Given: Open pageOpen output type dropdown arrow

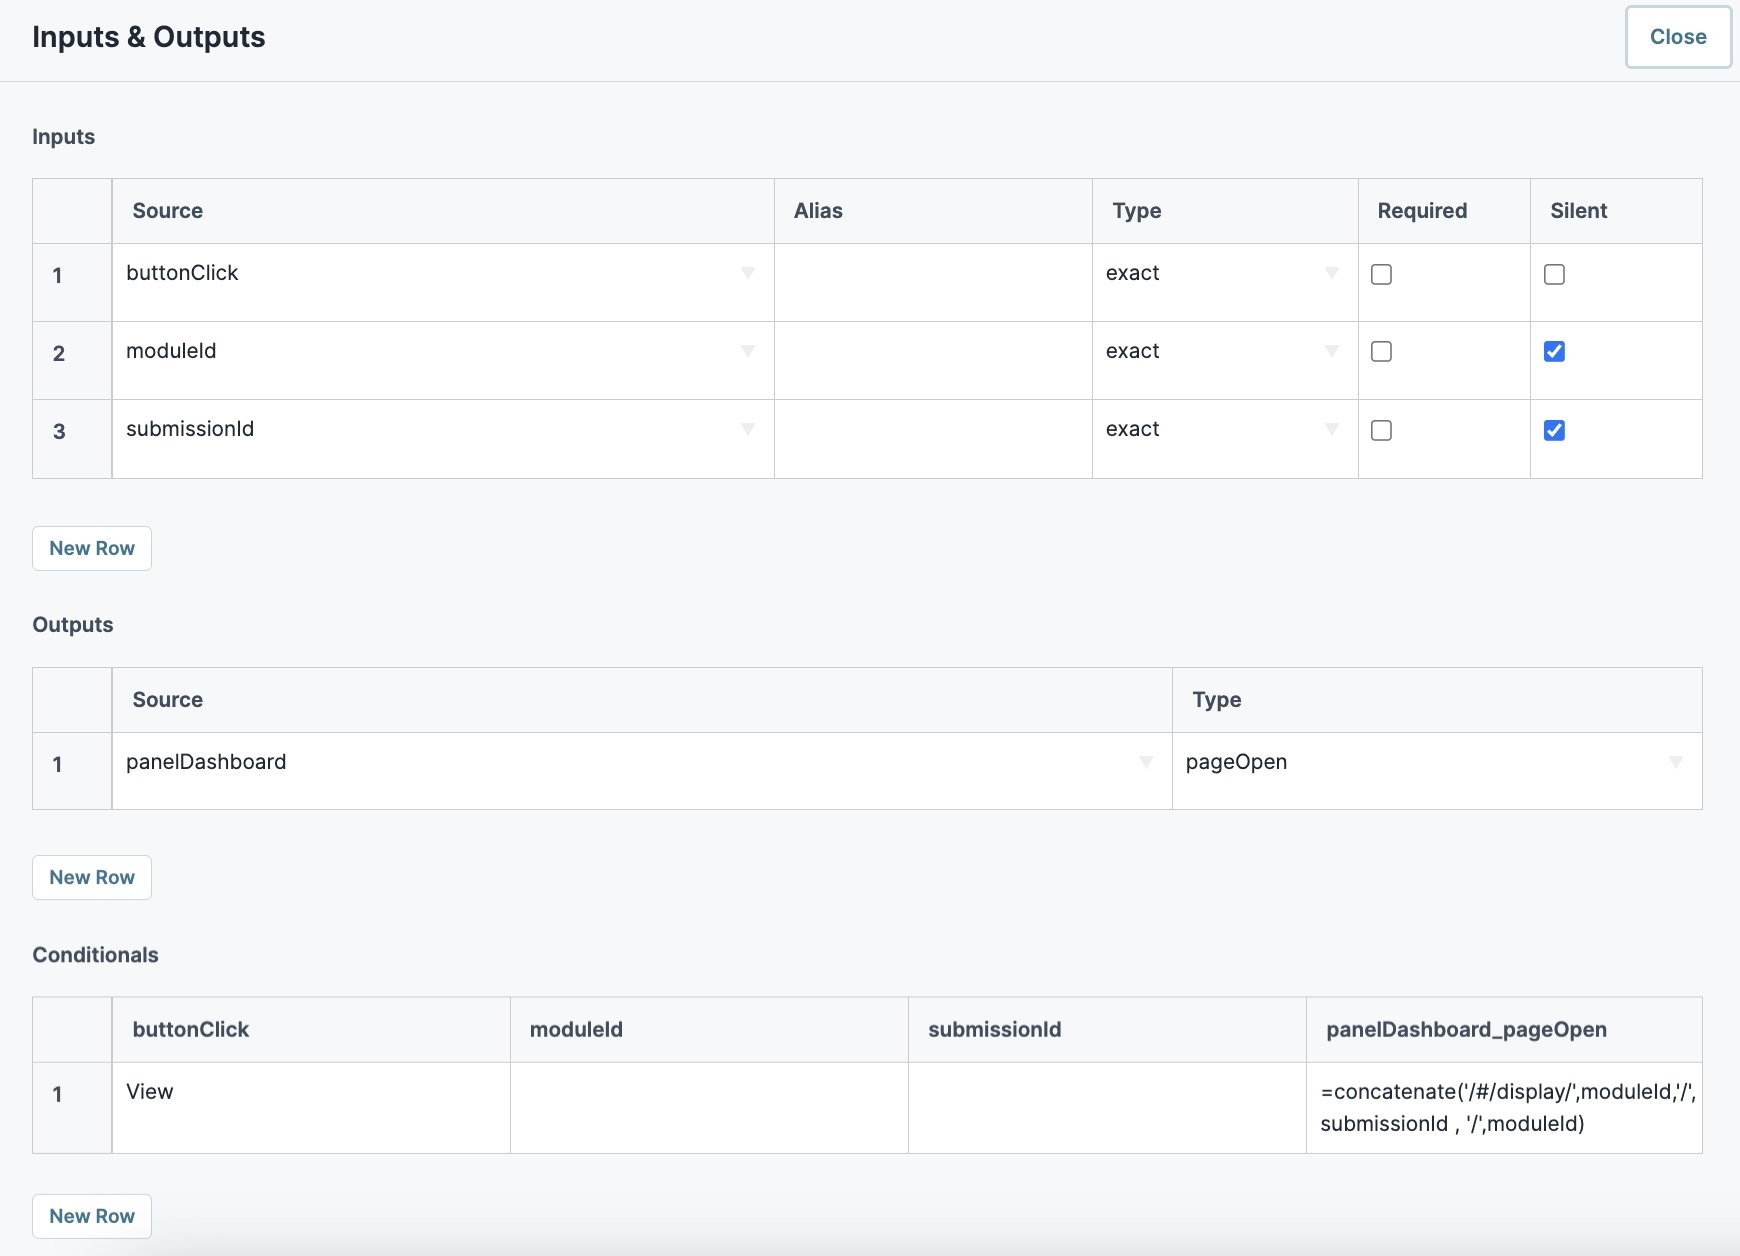Looking at the screenshot, I should click(x=1676, y=762).
